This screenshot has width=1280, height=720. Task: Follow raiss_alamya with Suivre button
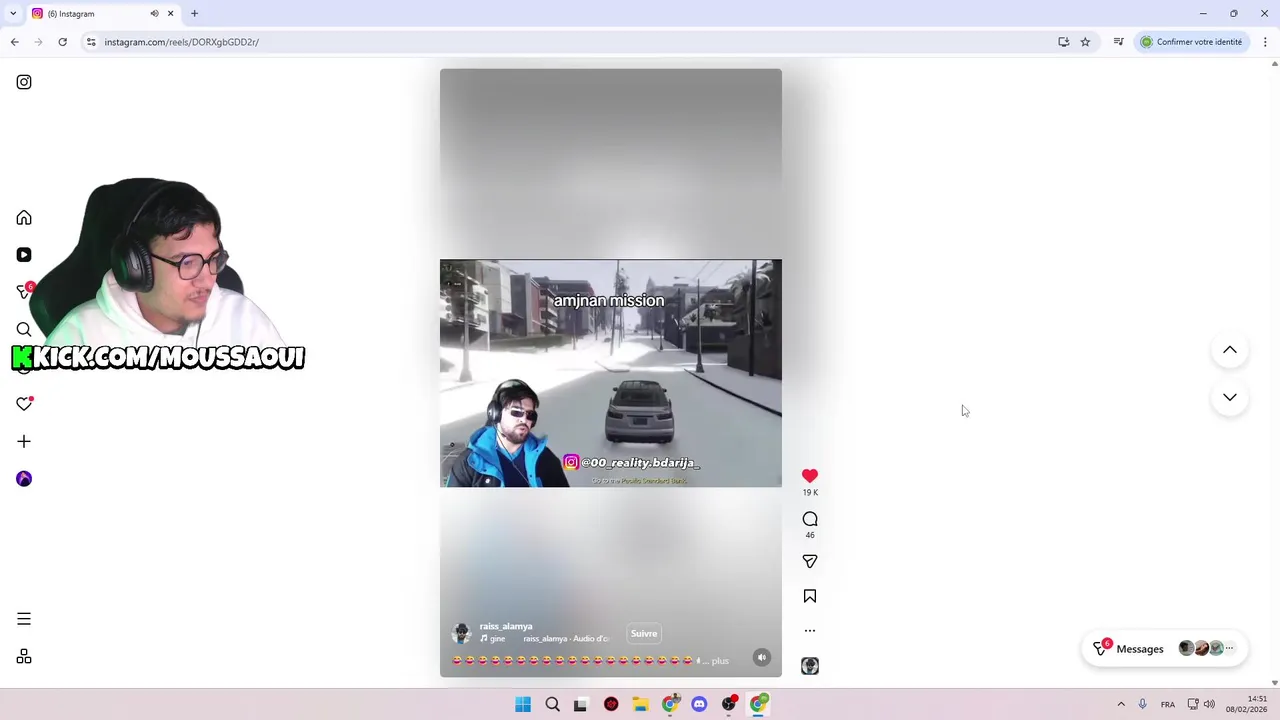point(644,633)
